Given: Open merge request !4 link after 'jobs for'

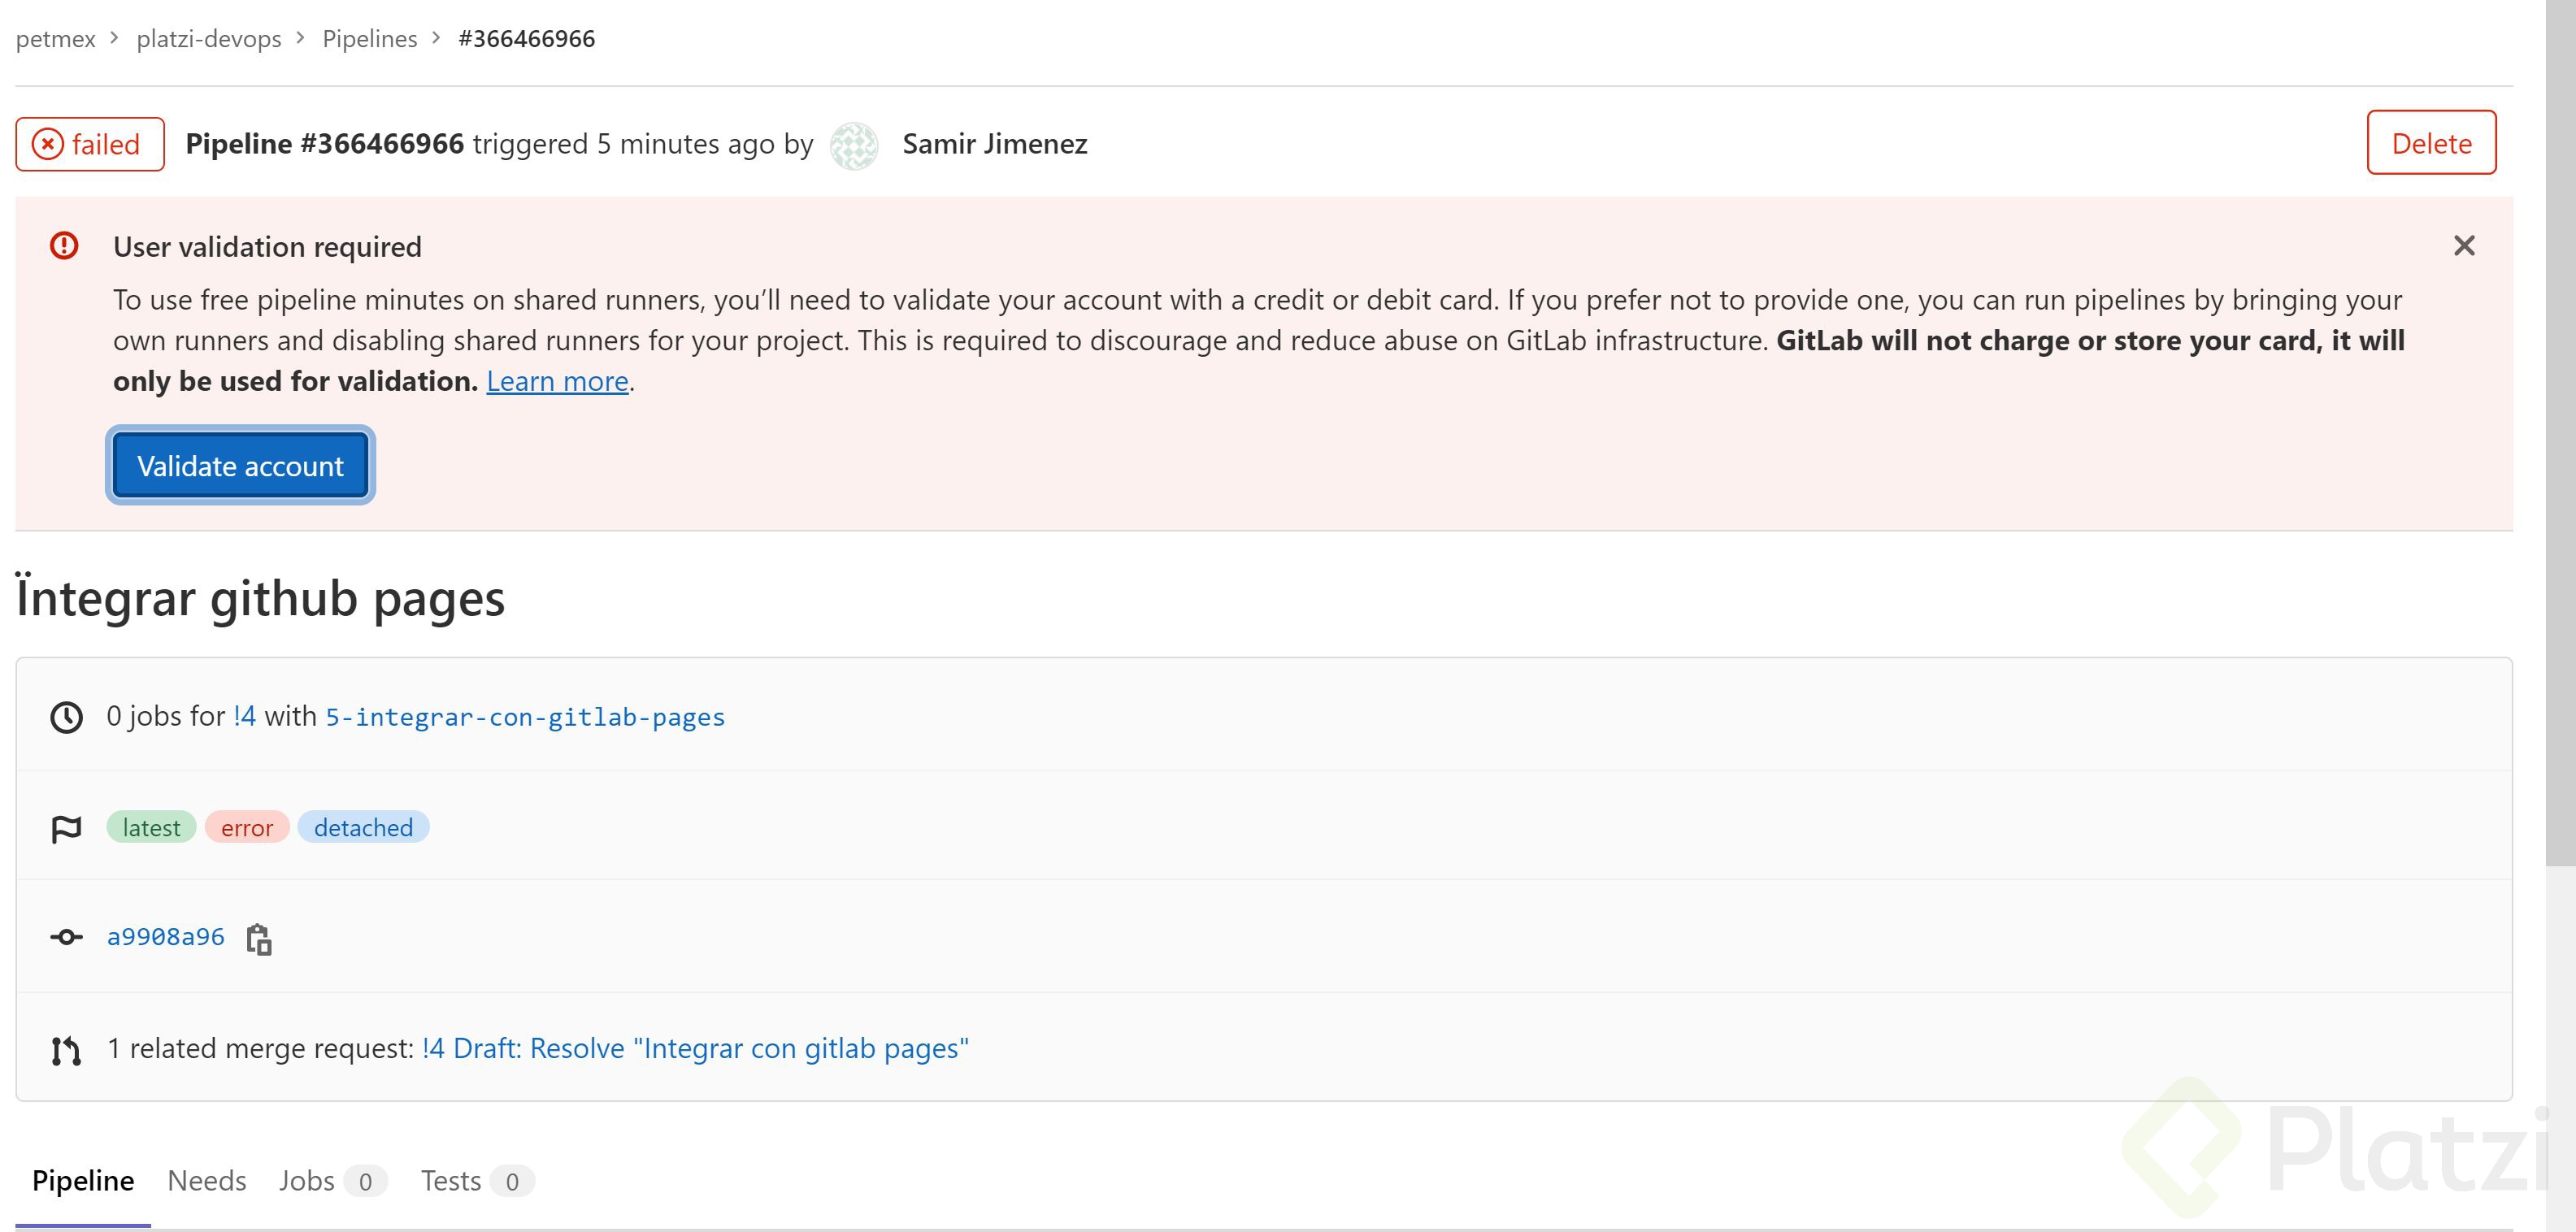Looking at the screenshot, I should coord(245,717).
